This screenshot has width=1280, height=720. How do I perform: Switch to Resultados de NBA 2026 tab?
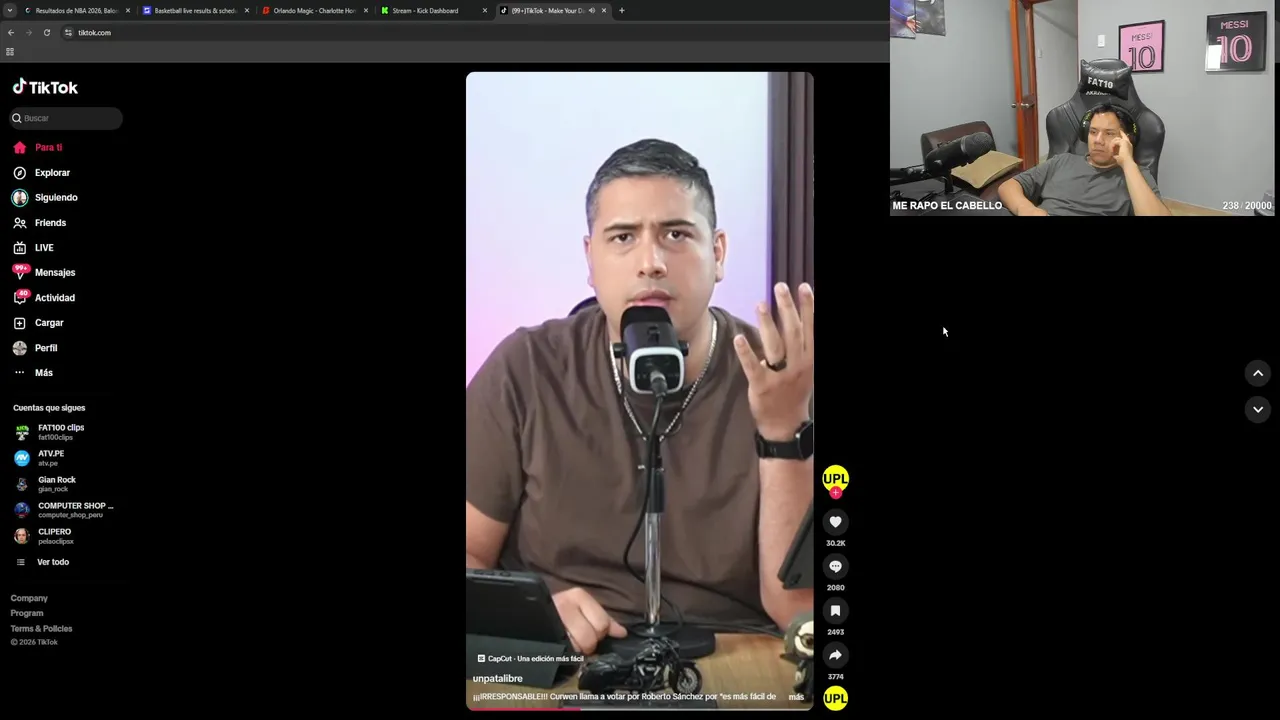tap(76, 10)
